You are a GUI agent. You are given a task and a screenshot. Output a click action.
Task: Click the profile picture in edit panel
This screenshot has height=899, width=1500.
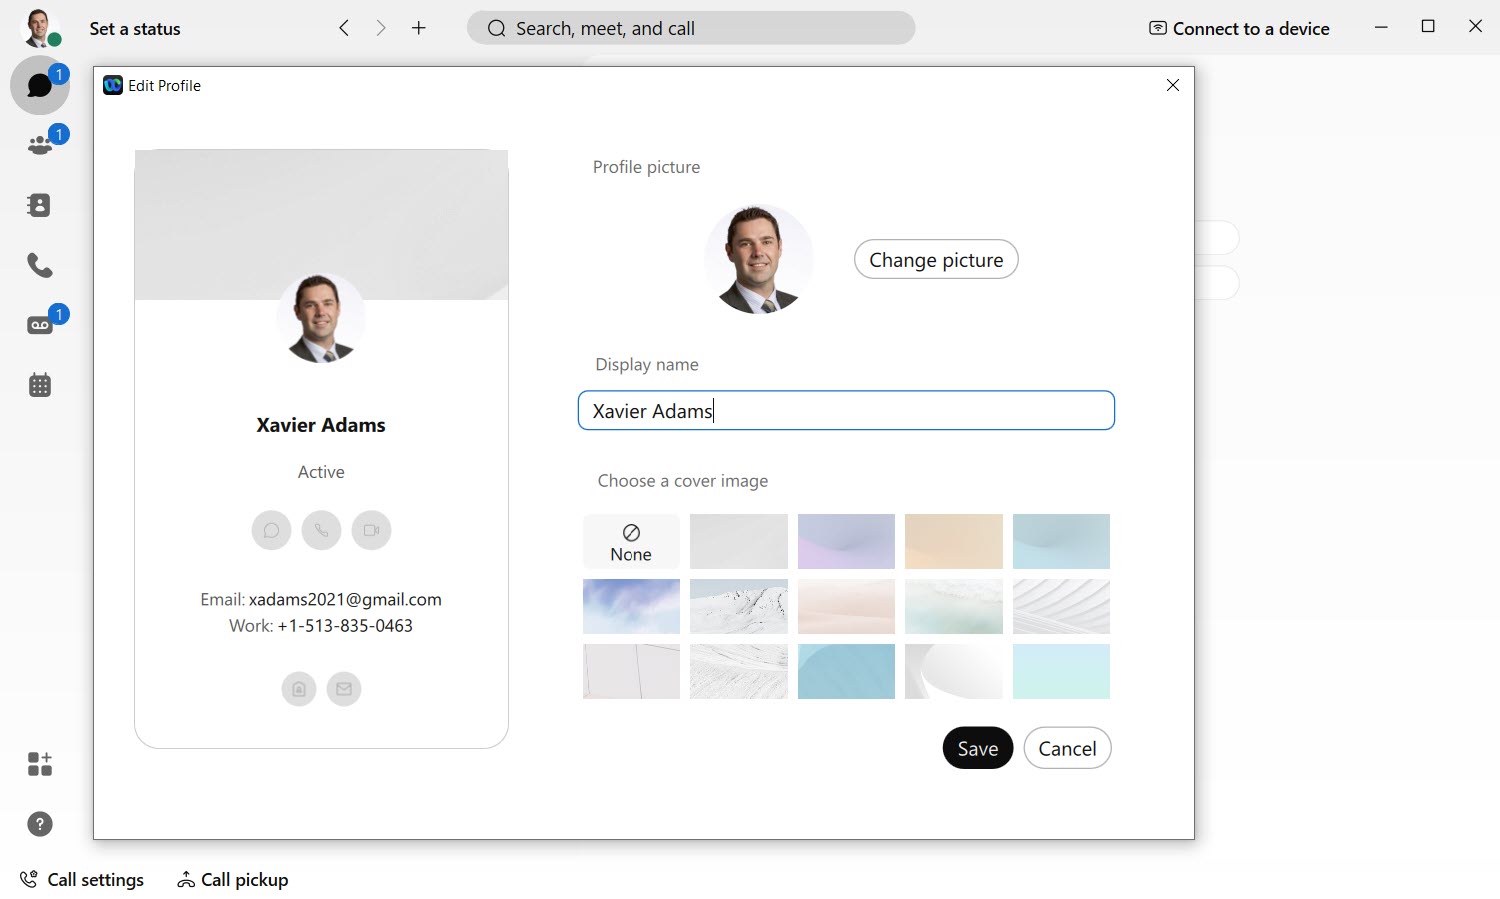pos(759,259)
